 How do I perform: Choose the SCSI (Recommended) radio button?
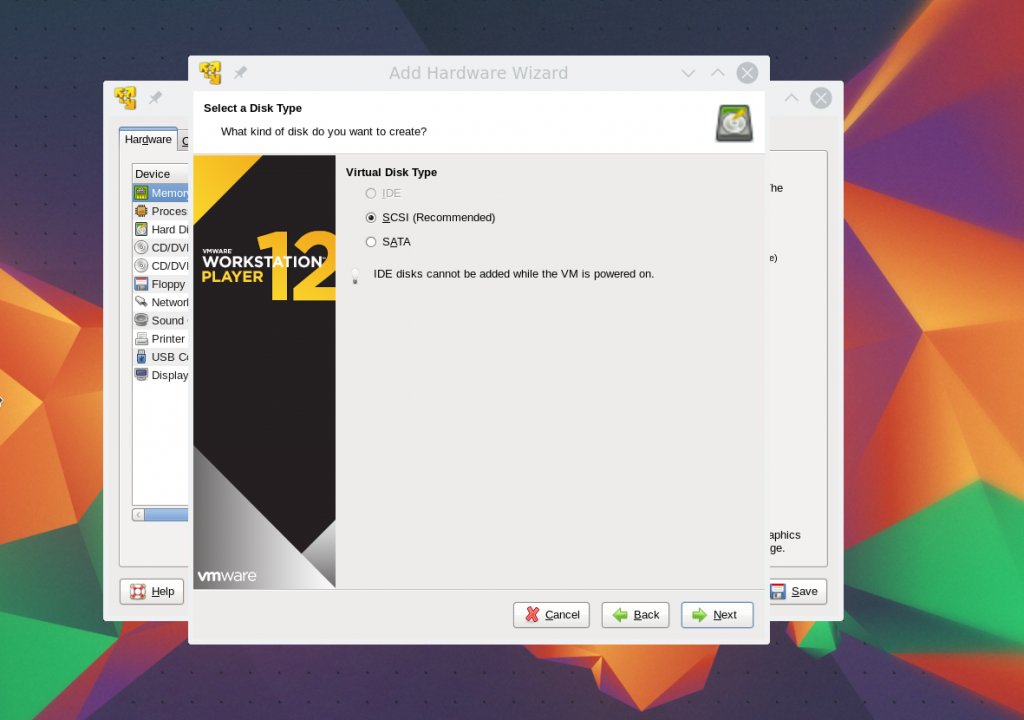[371, 217]
